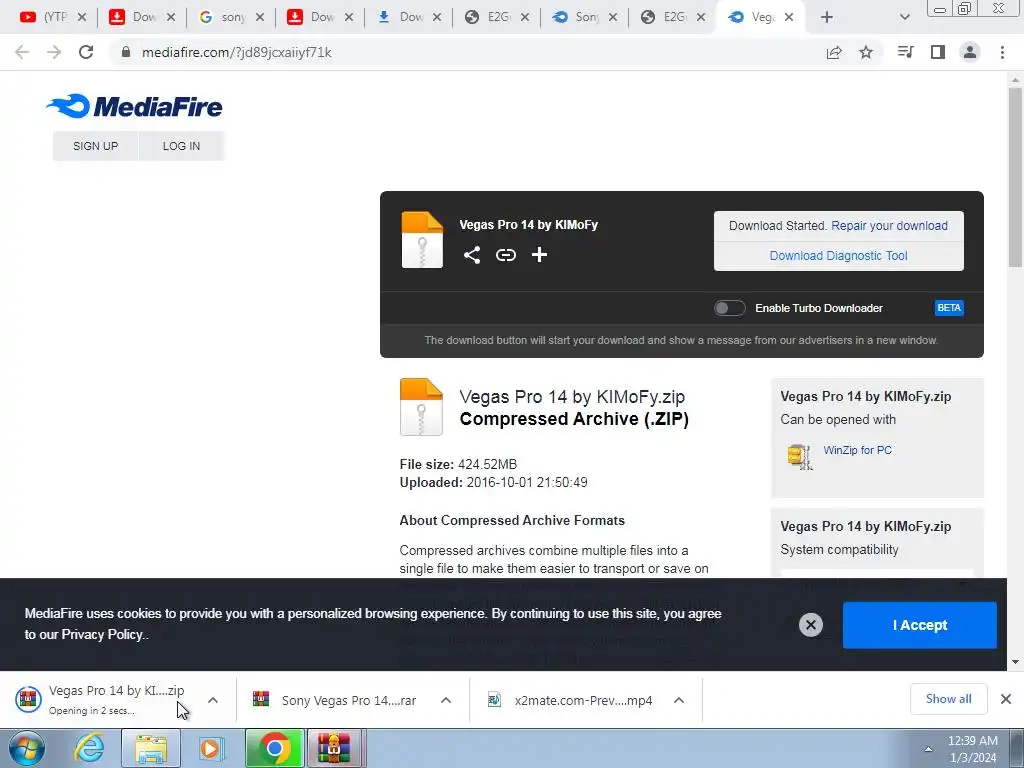The height and width of the screenshot is (768, 1024).
Task: Click the MediaFire logo
Action: tap(135, 106)
